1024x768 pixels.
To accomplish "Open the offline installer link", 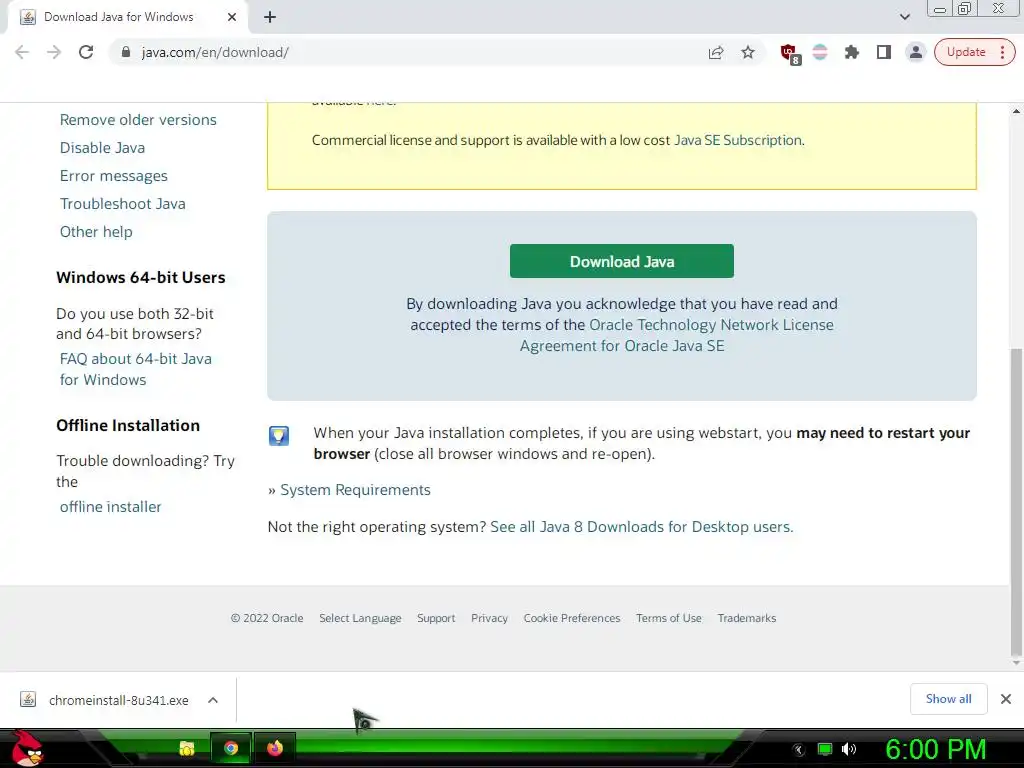I will pos(110,507).
